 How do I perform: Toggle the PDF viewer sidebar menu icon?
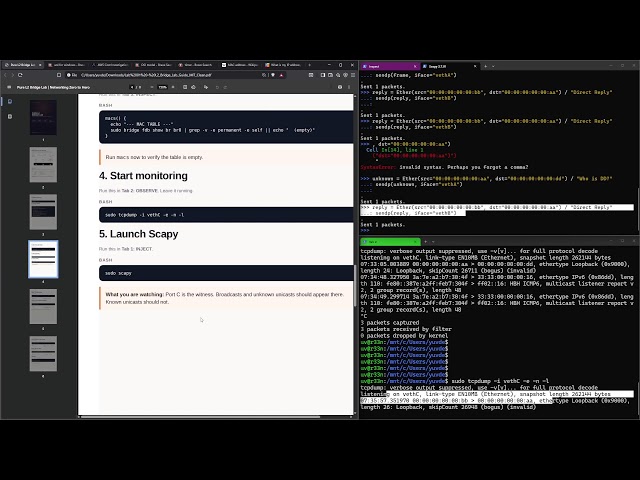[x=9, y=87]
